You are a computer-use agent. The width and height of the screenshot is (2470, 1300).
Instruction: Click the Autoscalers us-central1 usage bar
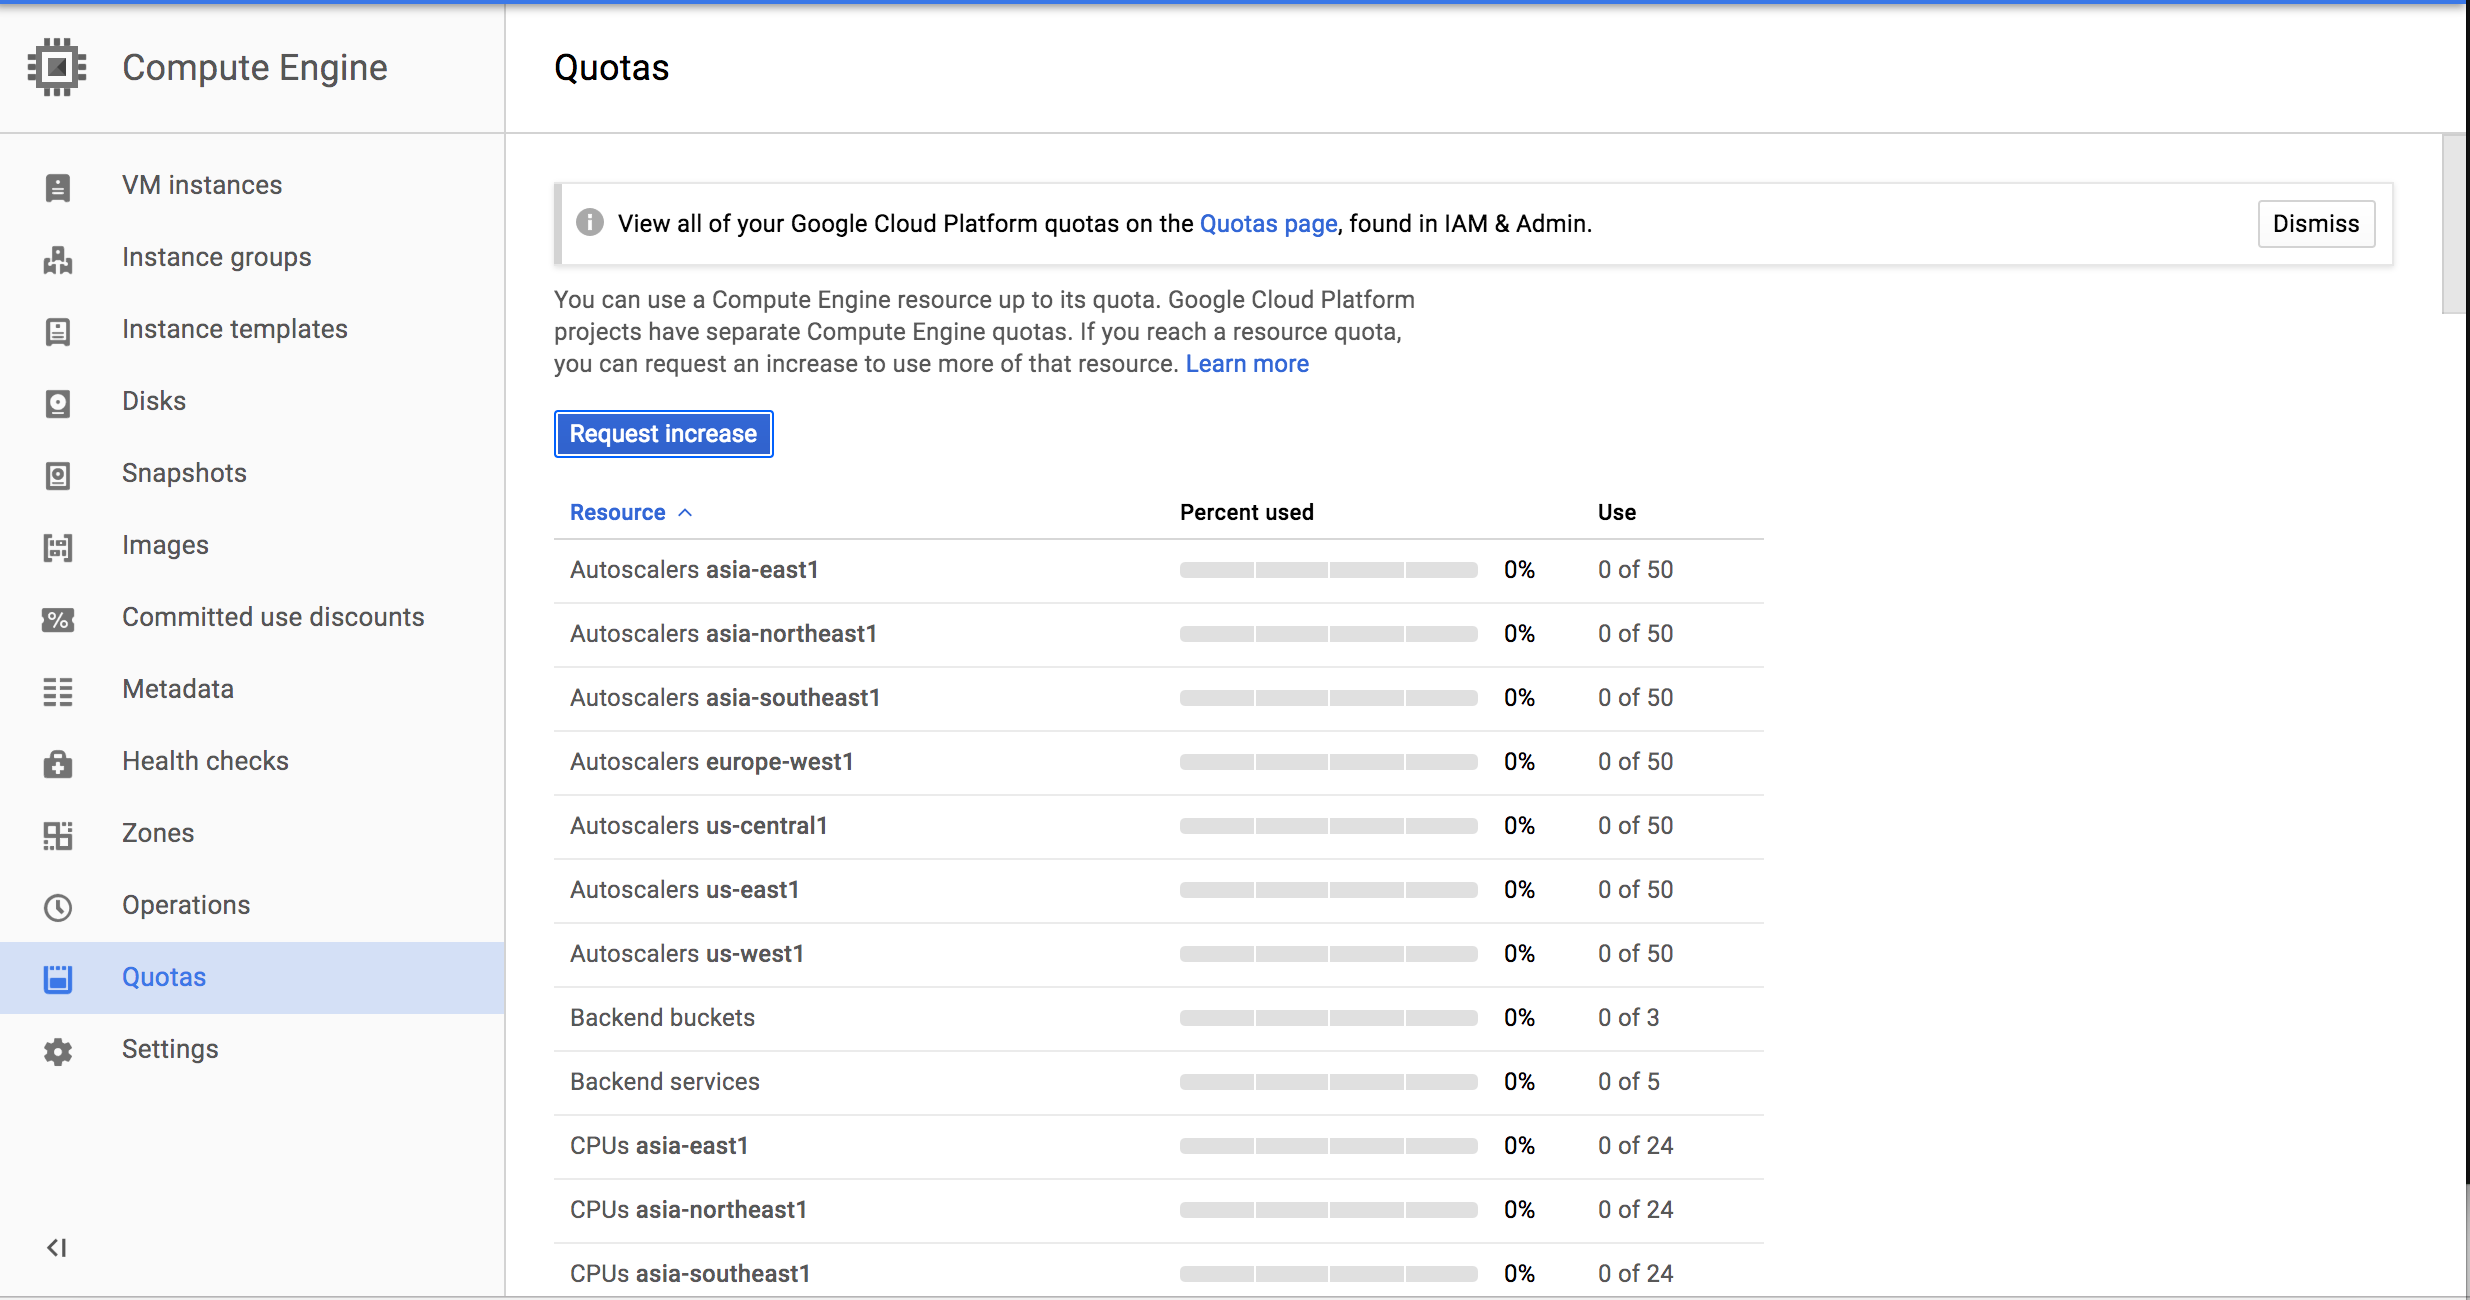(x=1328, y=826)
